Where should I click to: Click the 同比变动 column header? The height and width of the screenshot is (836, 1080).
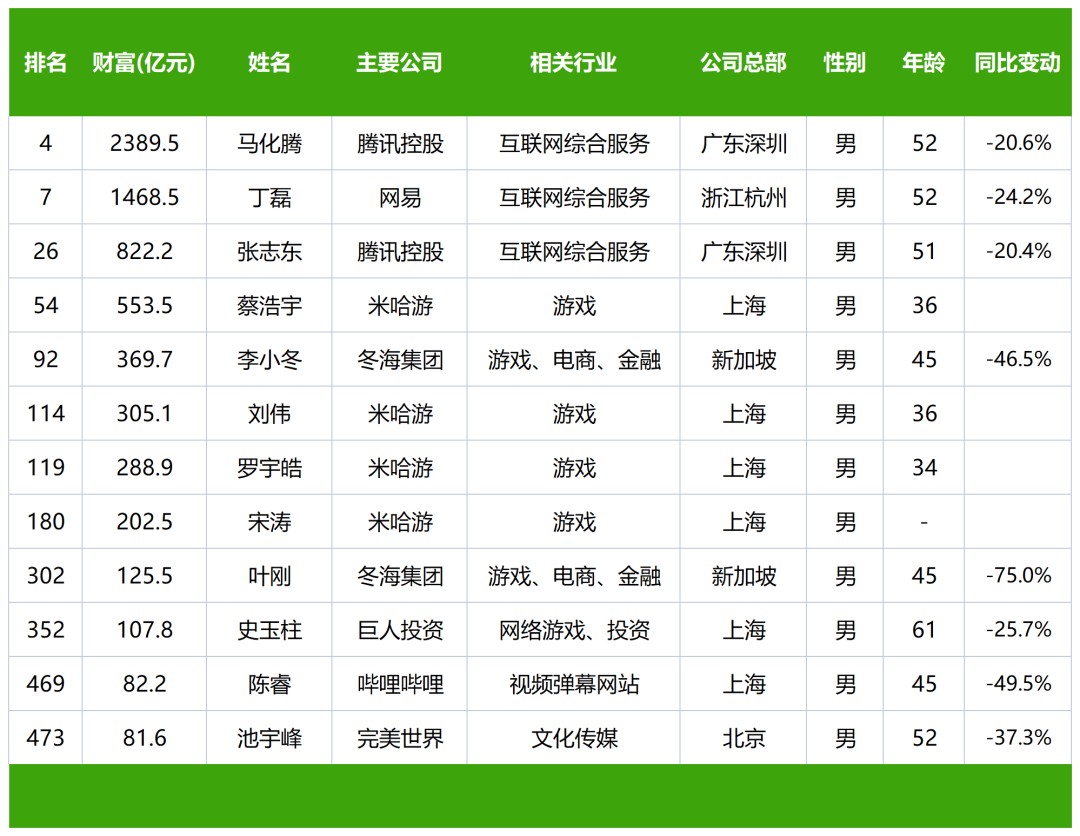[x=1017, y=63]
